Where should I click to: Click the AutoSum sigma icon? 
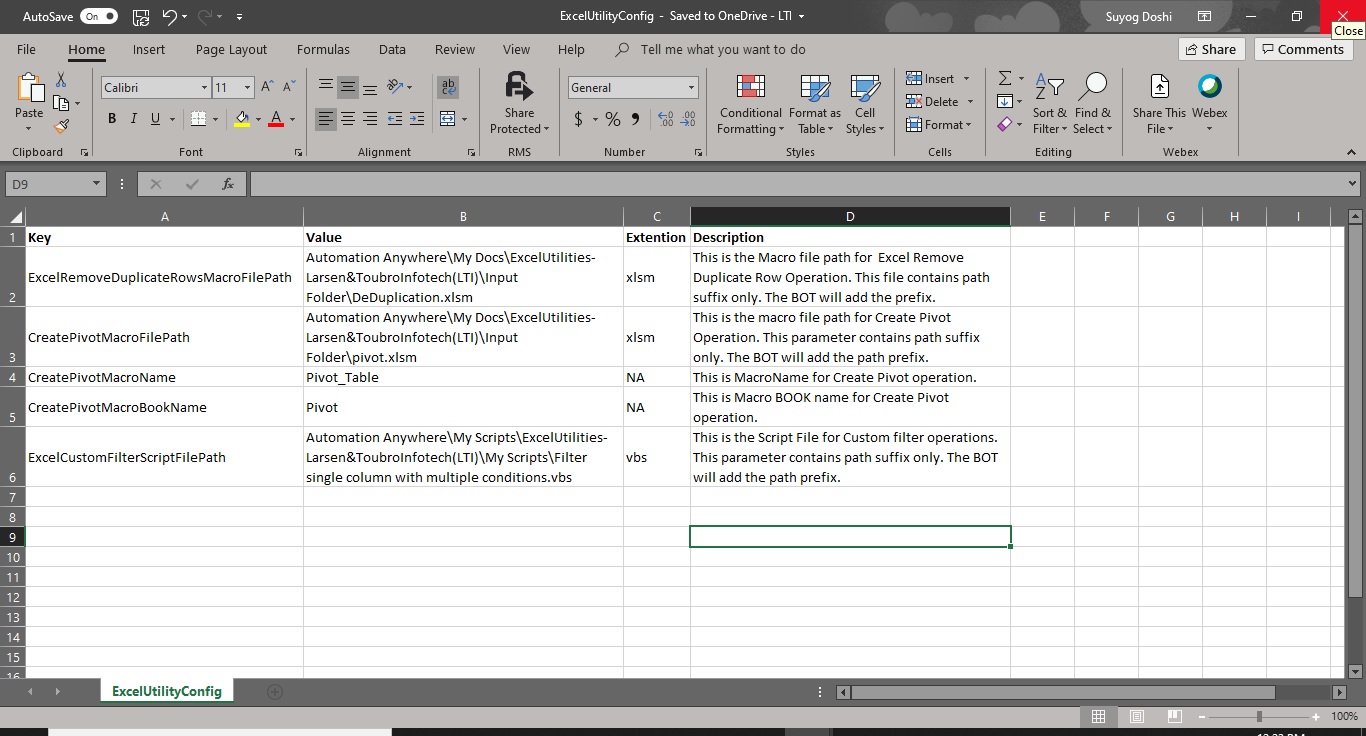(x=1005, y=78)
